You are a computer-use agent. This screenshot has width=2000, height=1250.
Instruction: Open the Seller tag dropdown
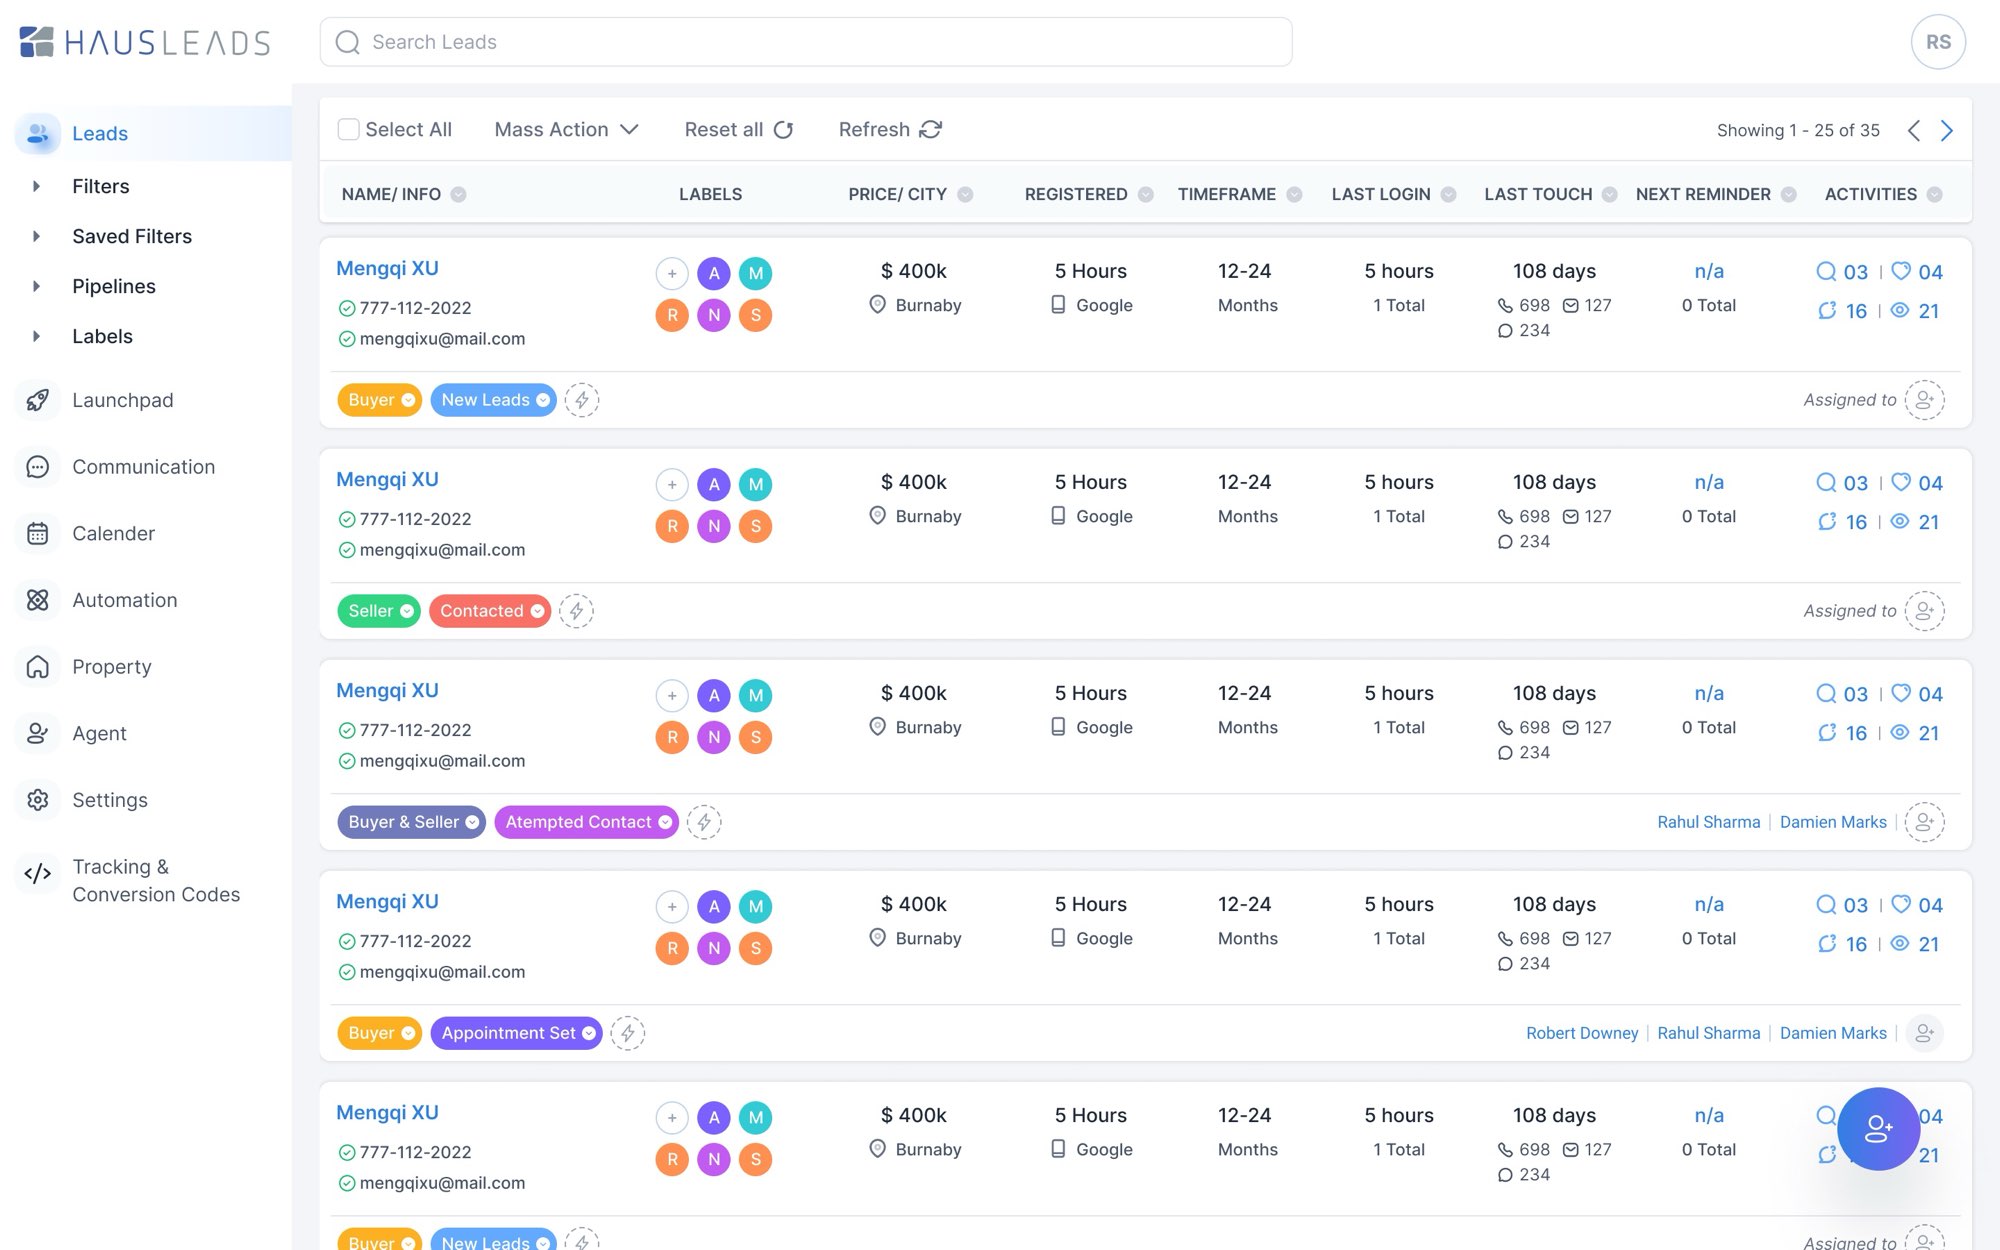tap(407, 611)
